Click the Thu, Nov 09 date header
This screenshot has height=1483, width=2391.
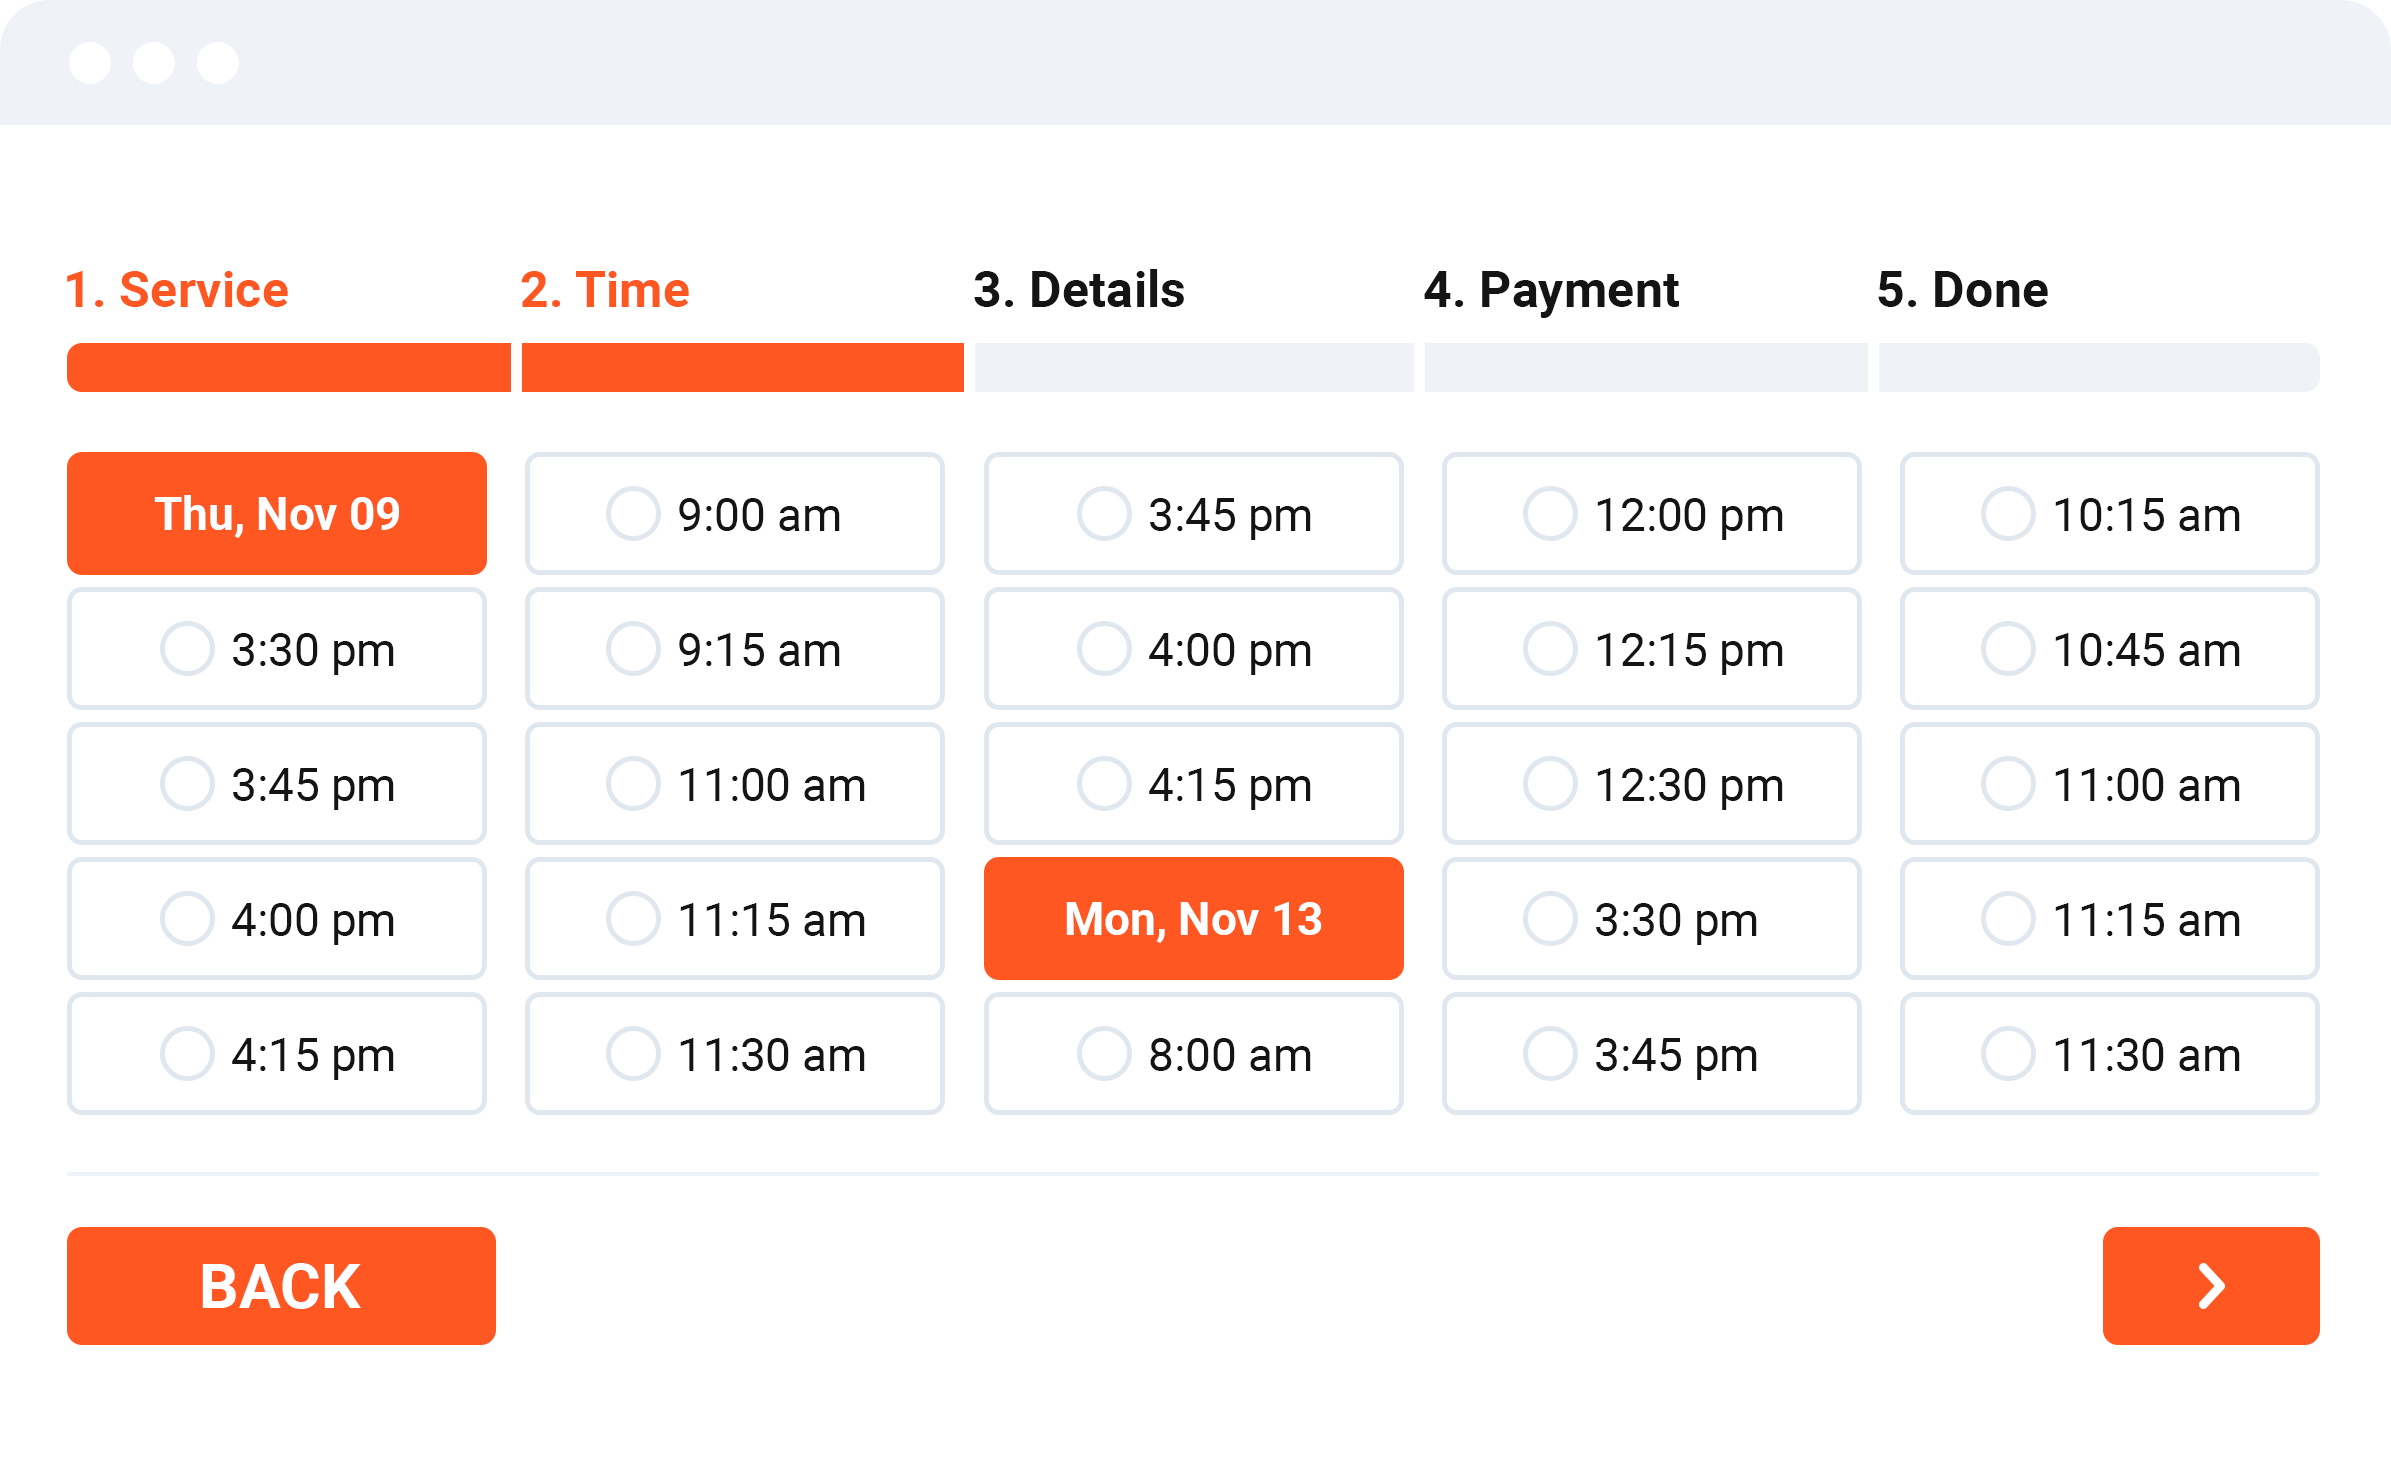[277, 514]
